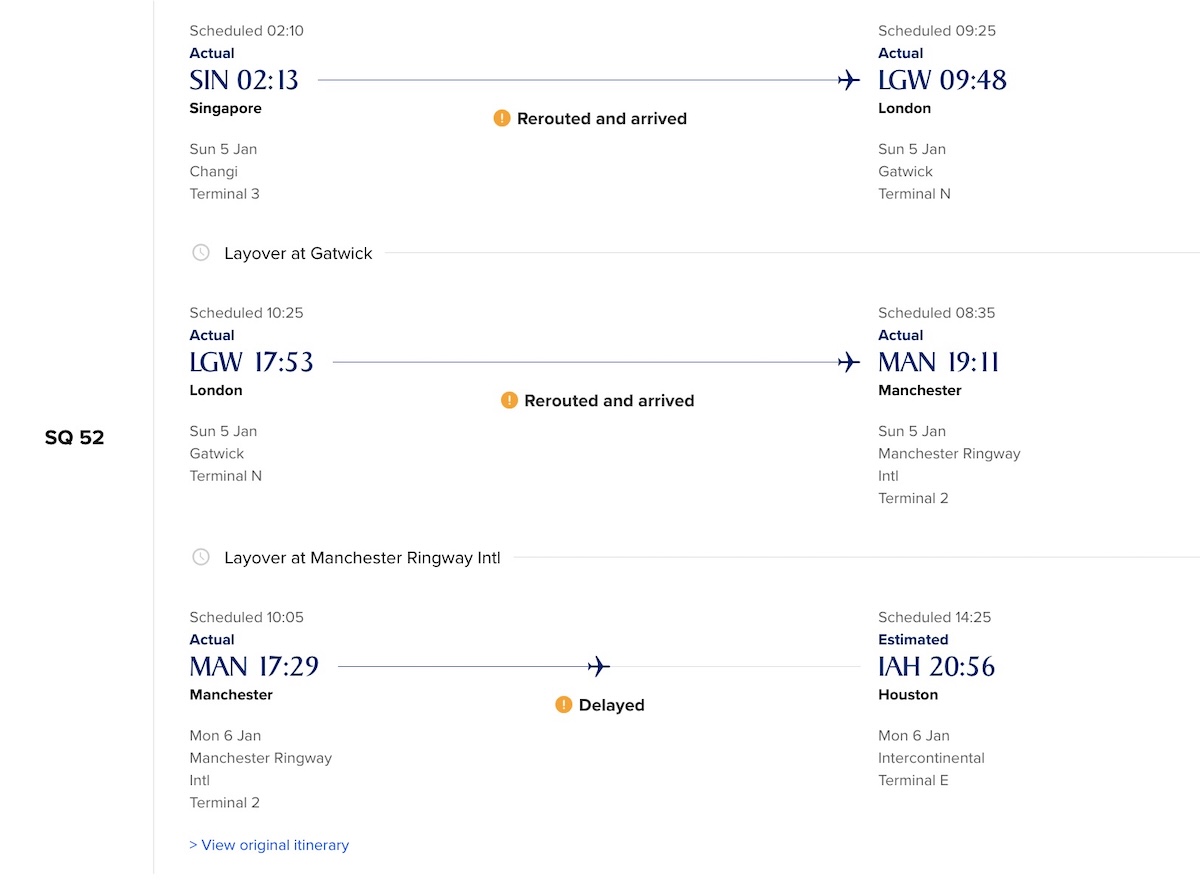This screenshot has width=1200, height=882.
Task: Click Layover at Manchester Ringway Intl heading
Action: (x=362, y=557)
